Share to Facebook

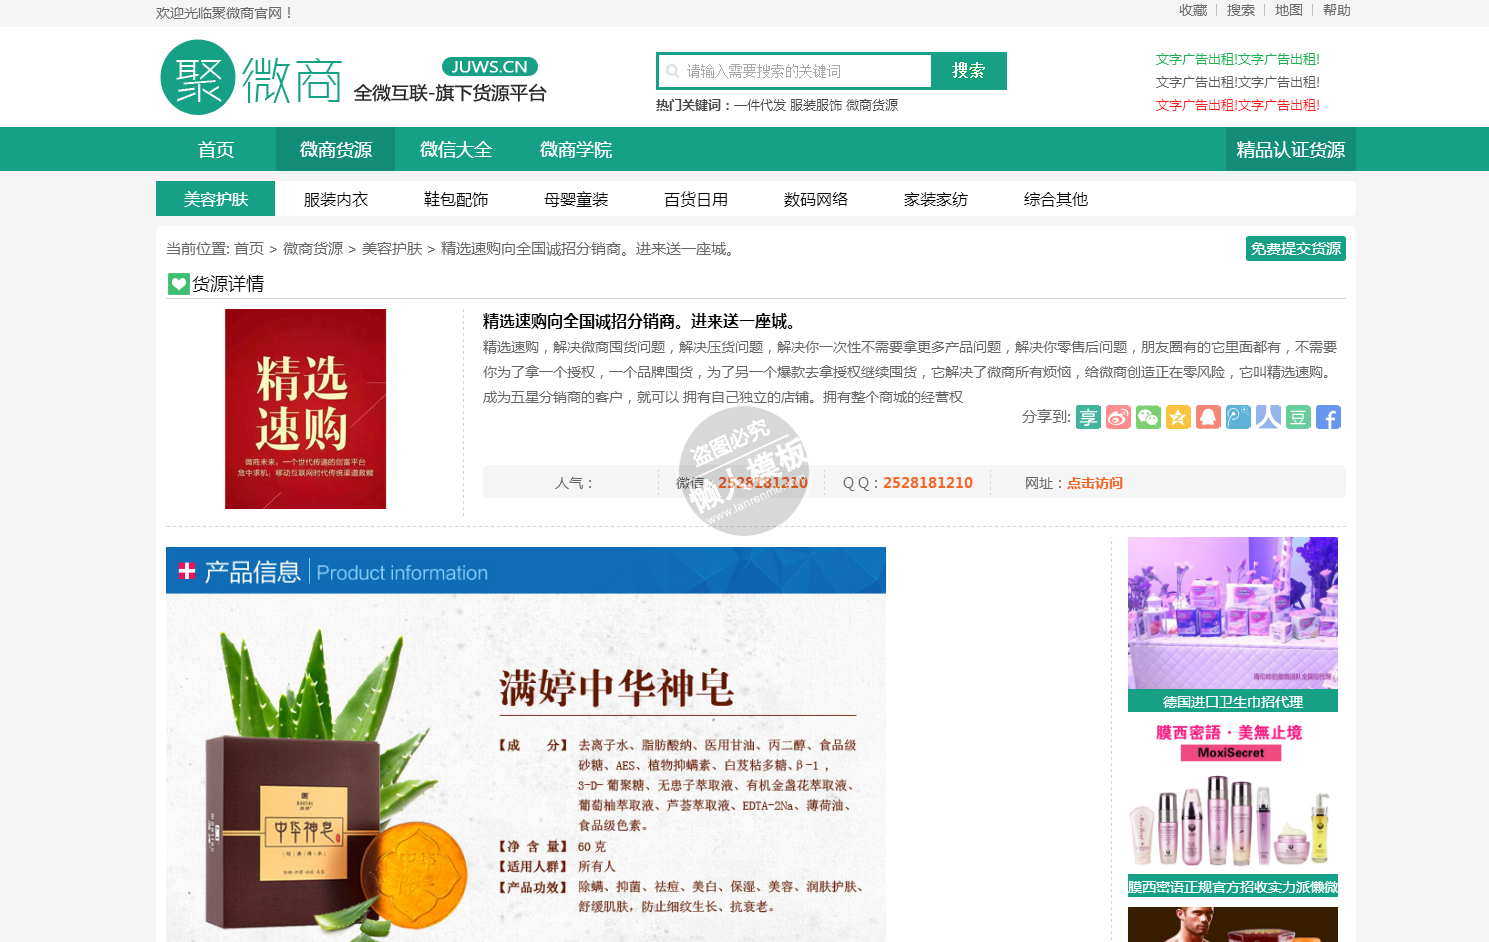coord(1328,417)
